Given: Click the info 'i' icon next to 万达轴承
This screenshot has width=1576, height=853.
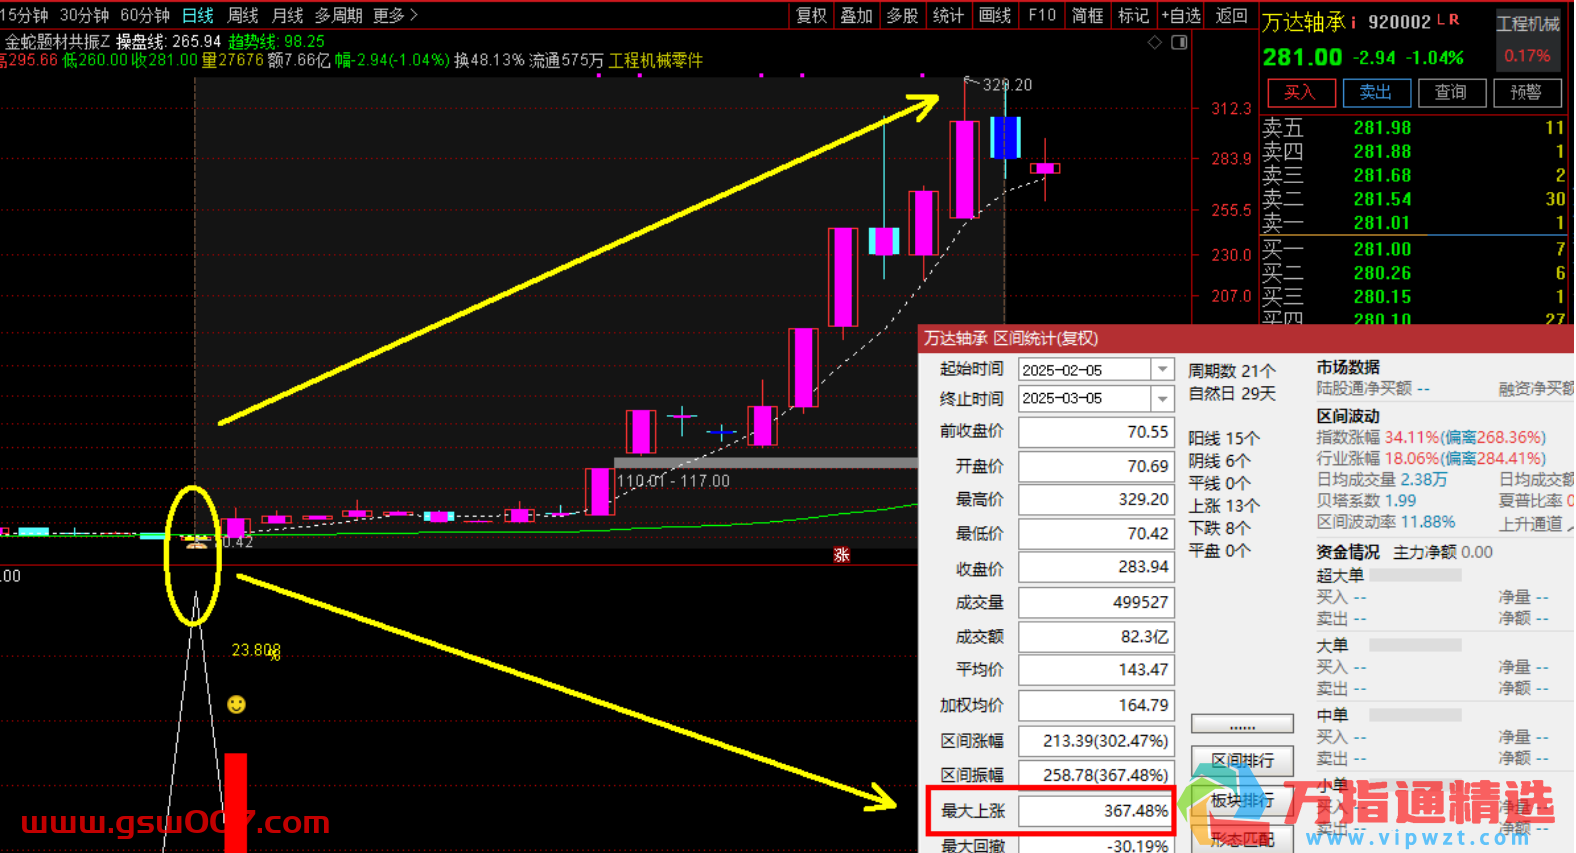Looking at the screenshot, I should (1354, 22).
